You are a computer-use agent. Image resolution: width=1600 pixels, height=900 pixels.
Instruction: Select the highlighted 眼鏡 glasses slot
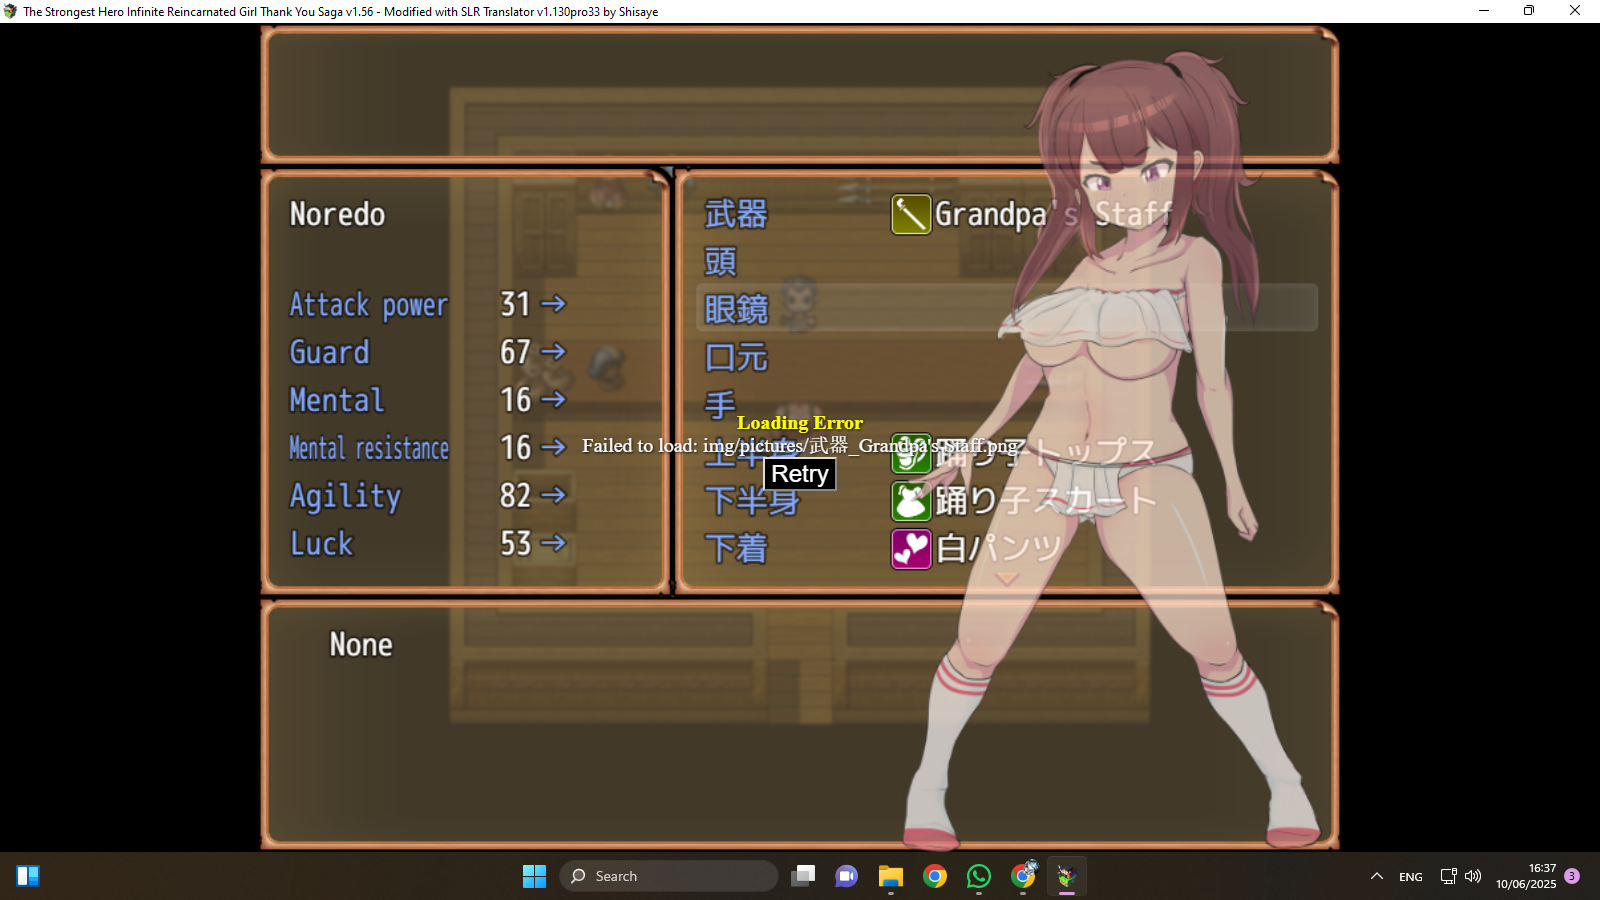coord(736,309)
